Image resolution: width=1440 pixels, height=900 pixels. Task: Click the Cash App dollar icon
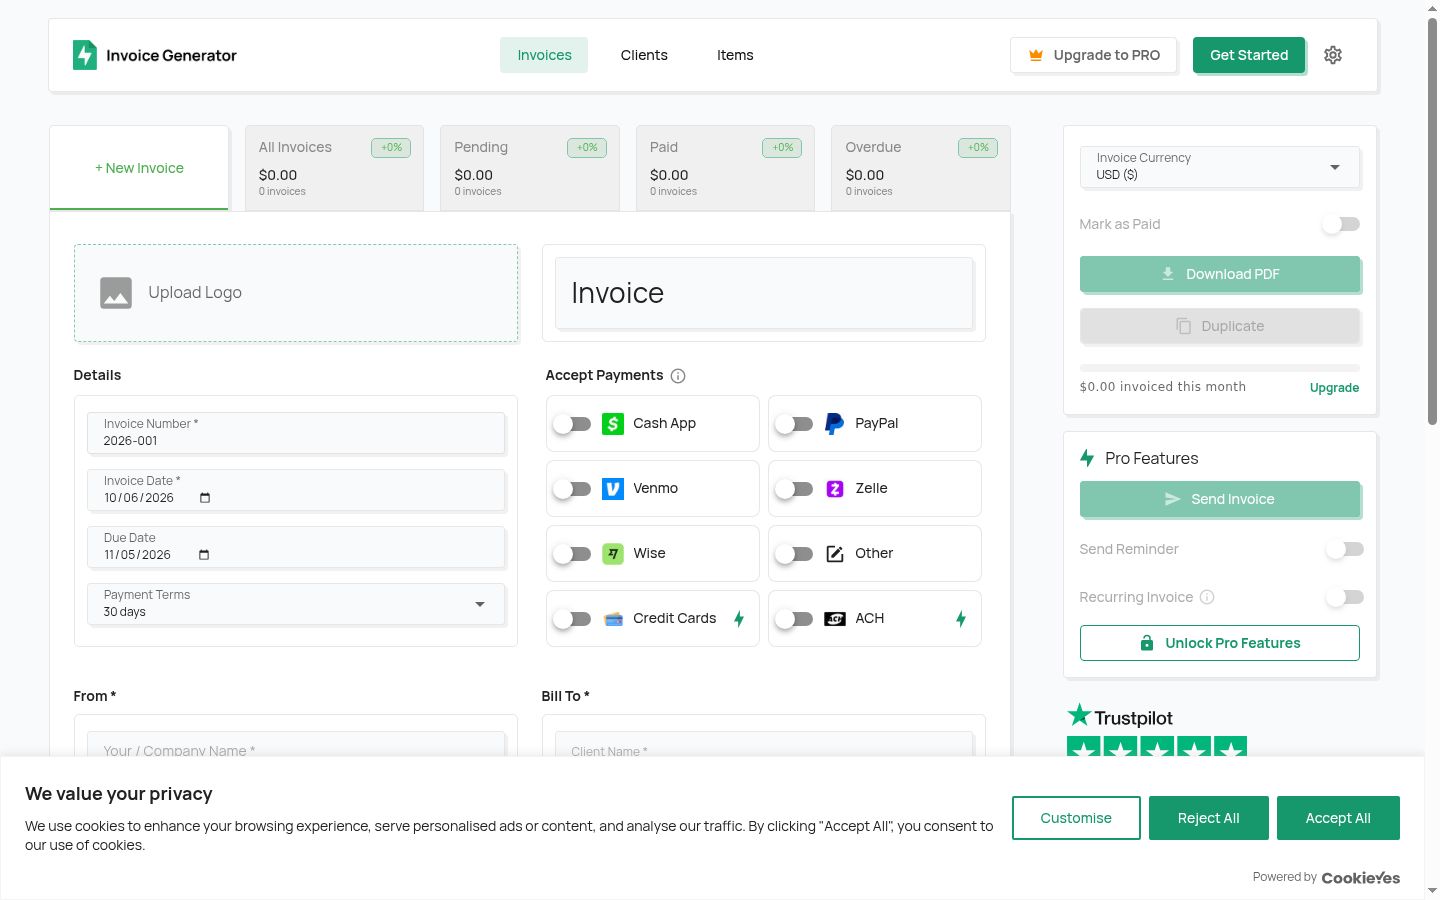pyautogui.click(x=613, y=424)
